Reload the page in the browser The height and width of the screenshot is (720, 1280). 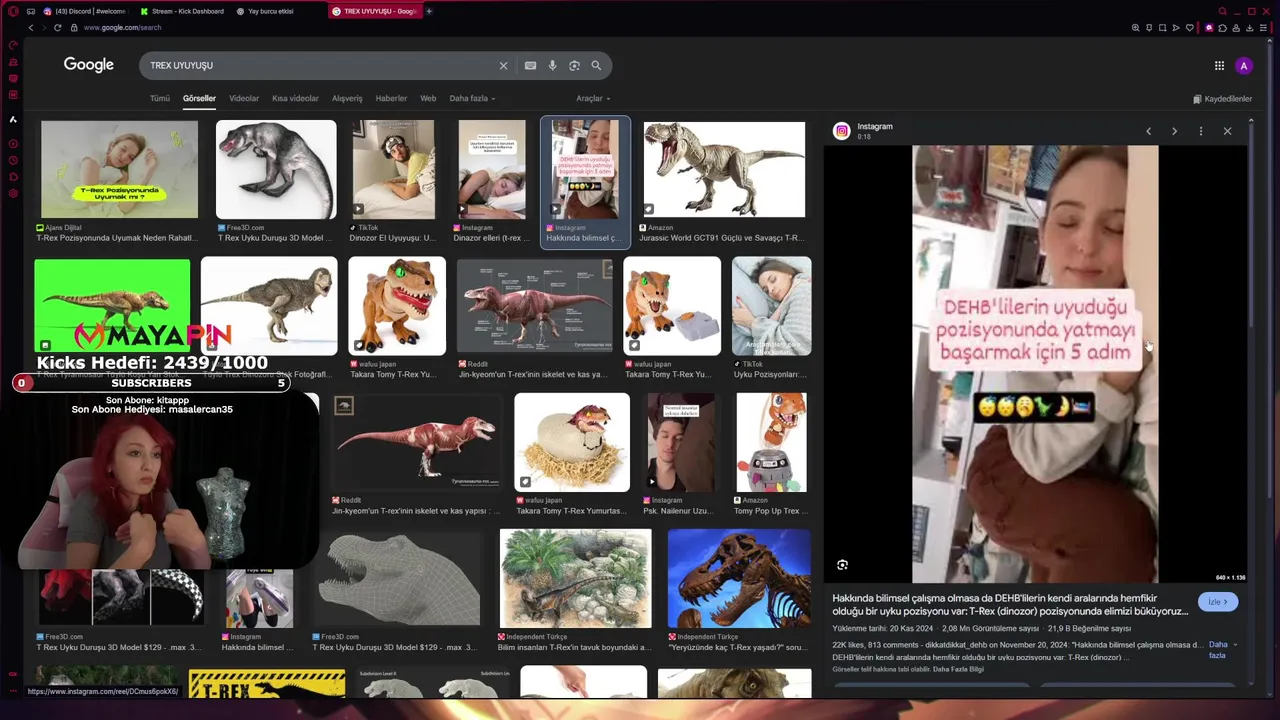[x=57, y=28]
